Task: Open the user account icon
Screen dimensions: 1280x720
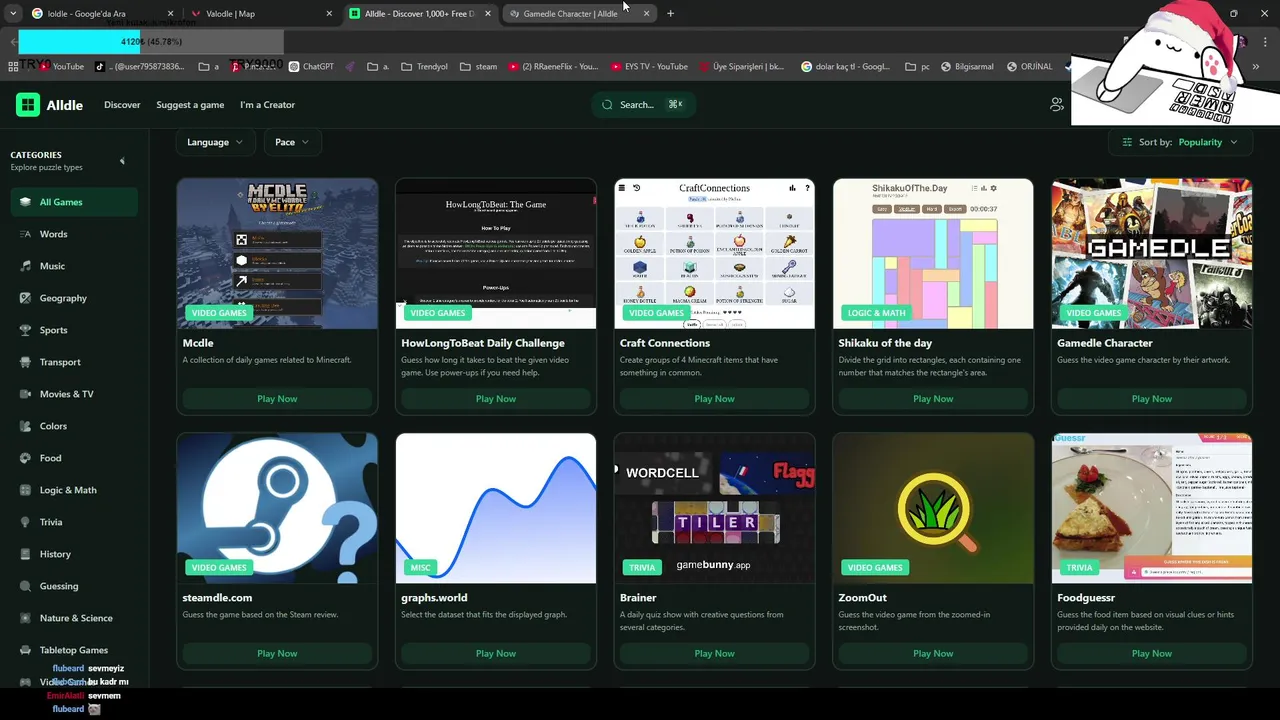Action: point(1057,104)
